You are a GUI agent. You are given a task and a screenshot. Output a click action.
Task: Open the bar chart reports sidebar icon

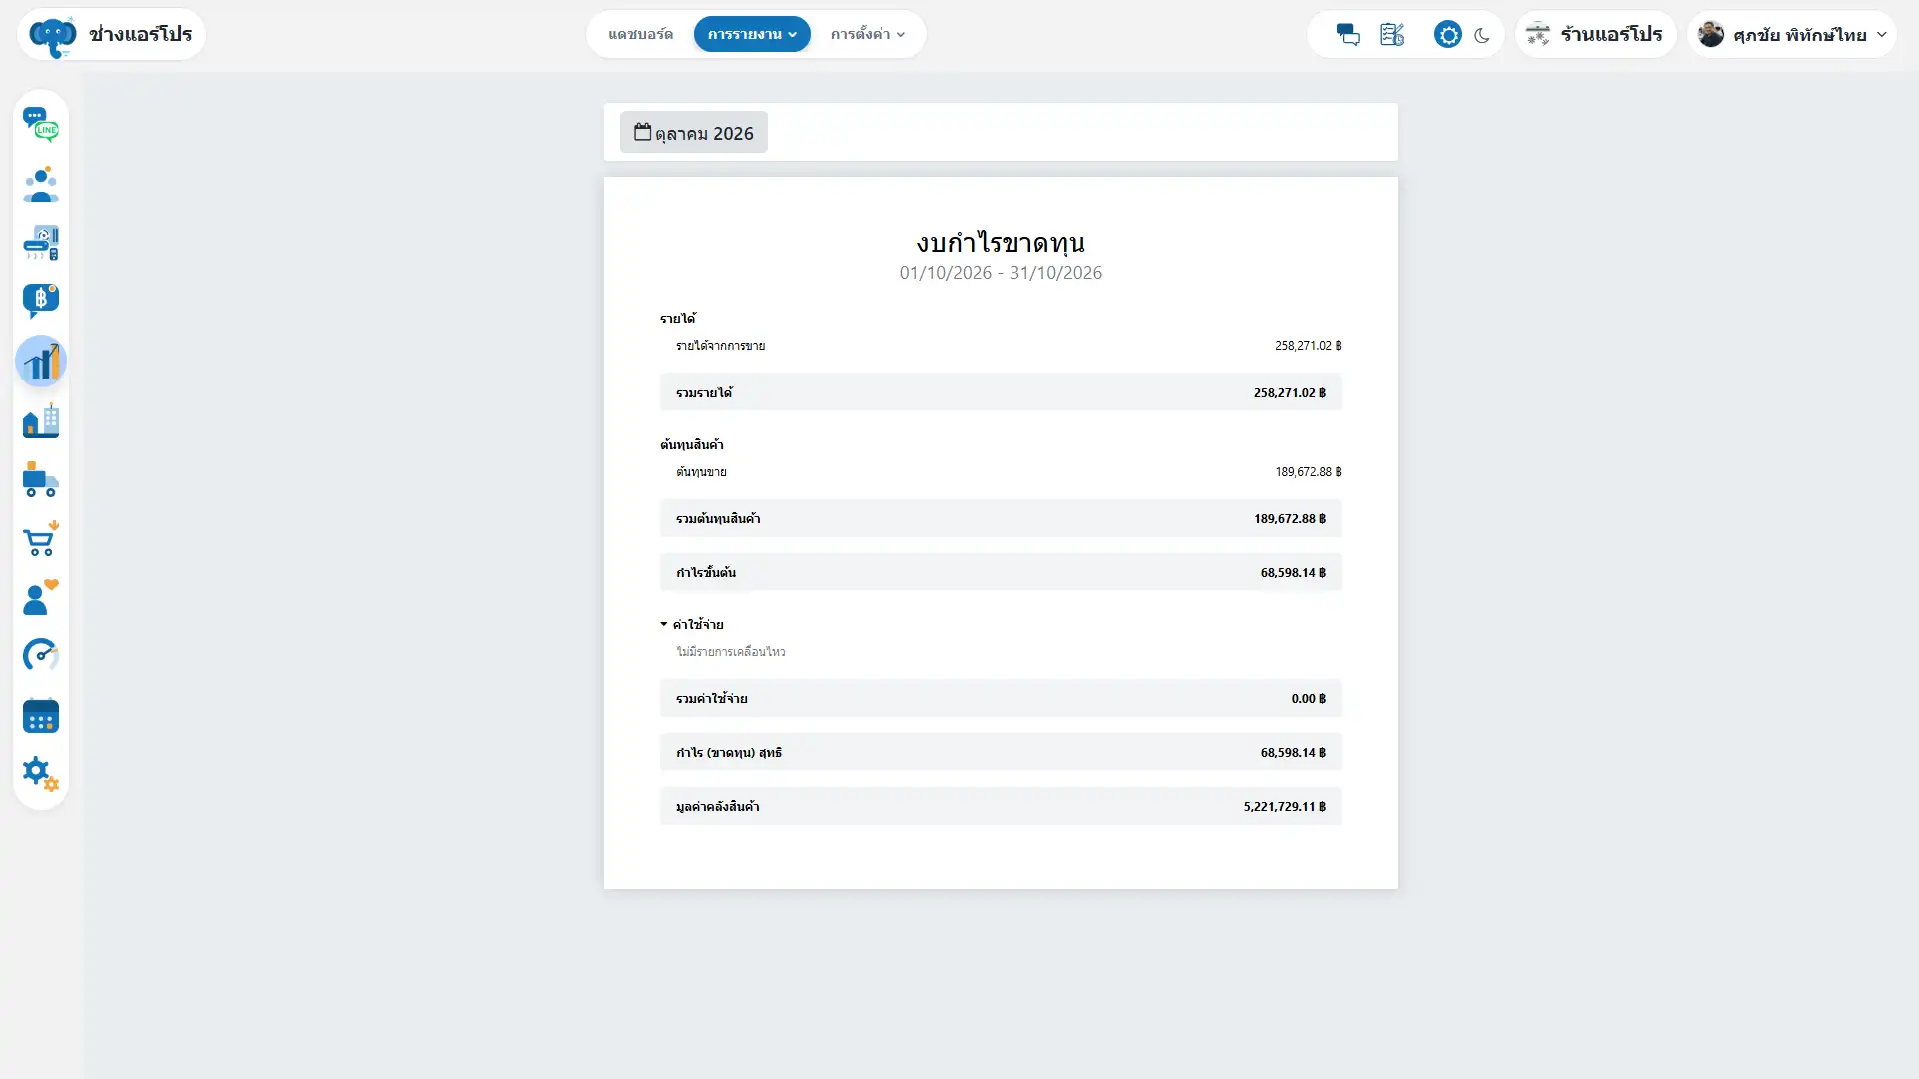(41, 361)
